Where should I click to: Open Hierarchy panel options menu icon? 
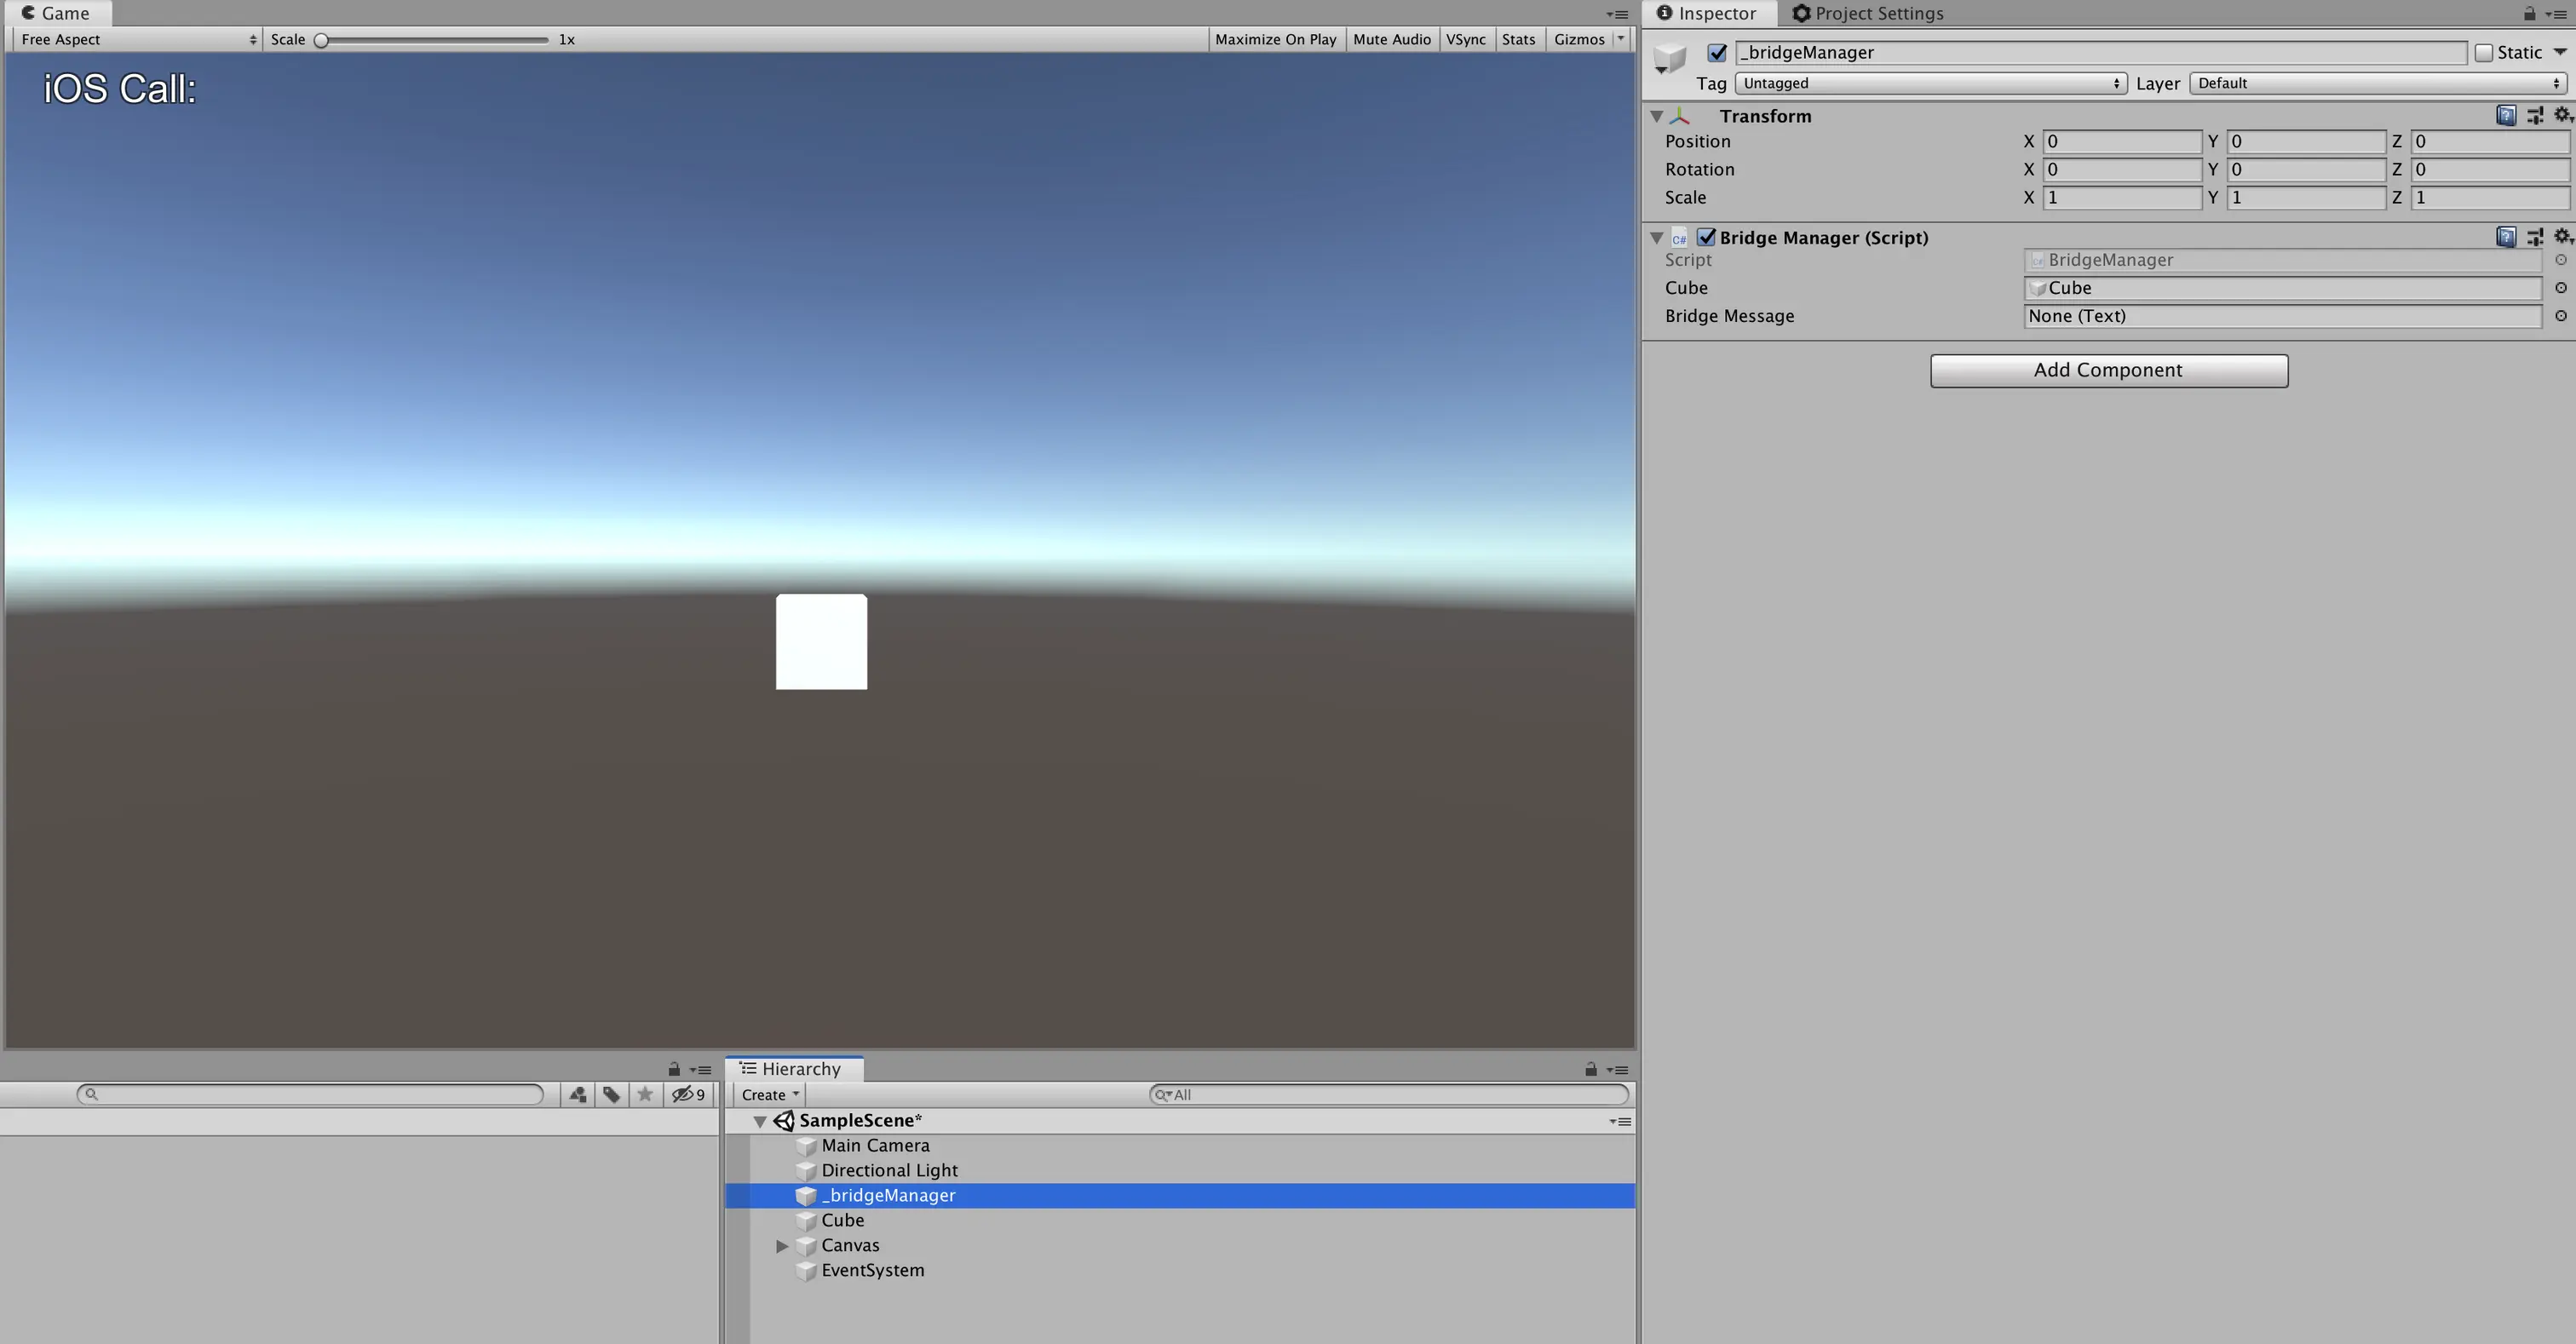coord(1617,1070)
